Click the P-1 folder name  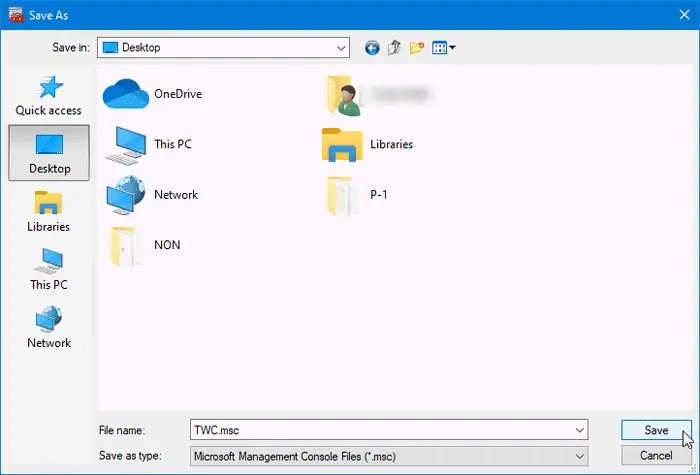(x=379, y=195)
